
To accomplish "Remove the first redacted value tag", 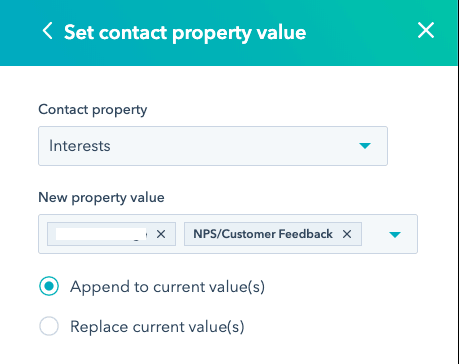I will pyautogui.click(x=161, y=234).
